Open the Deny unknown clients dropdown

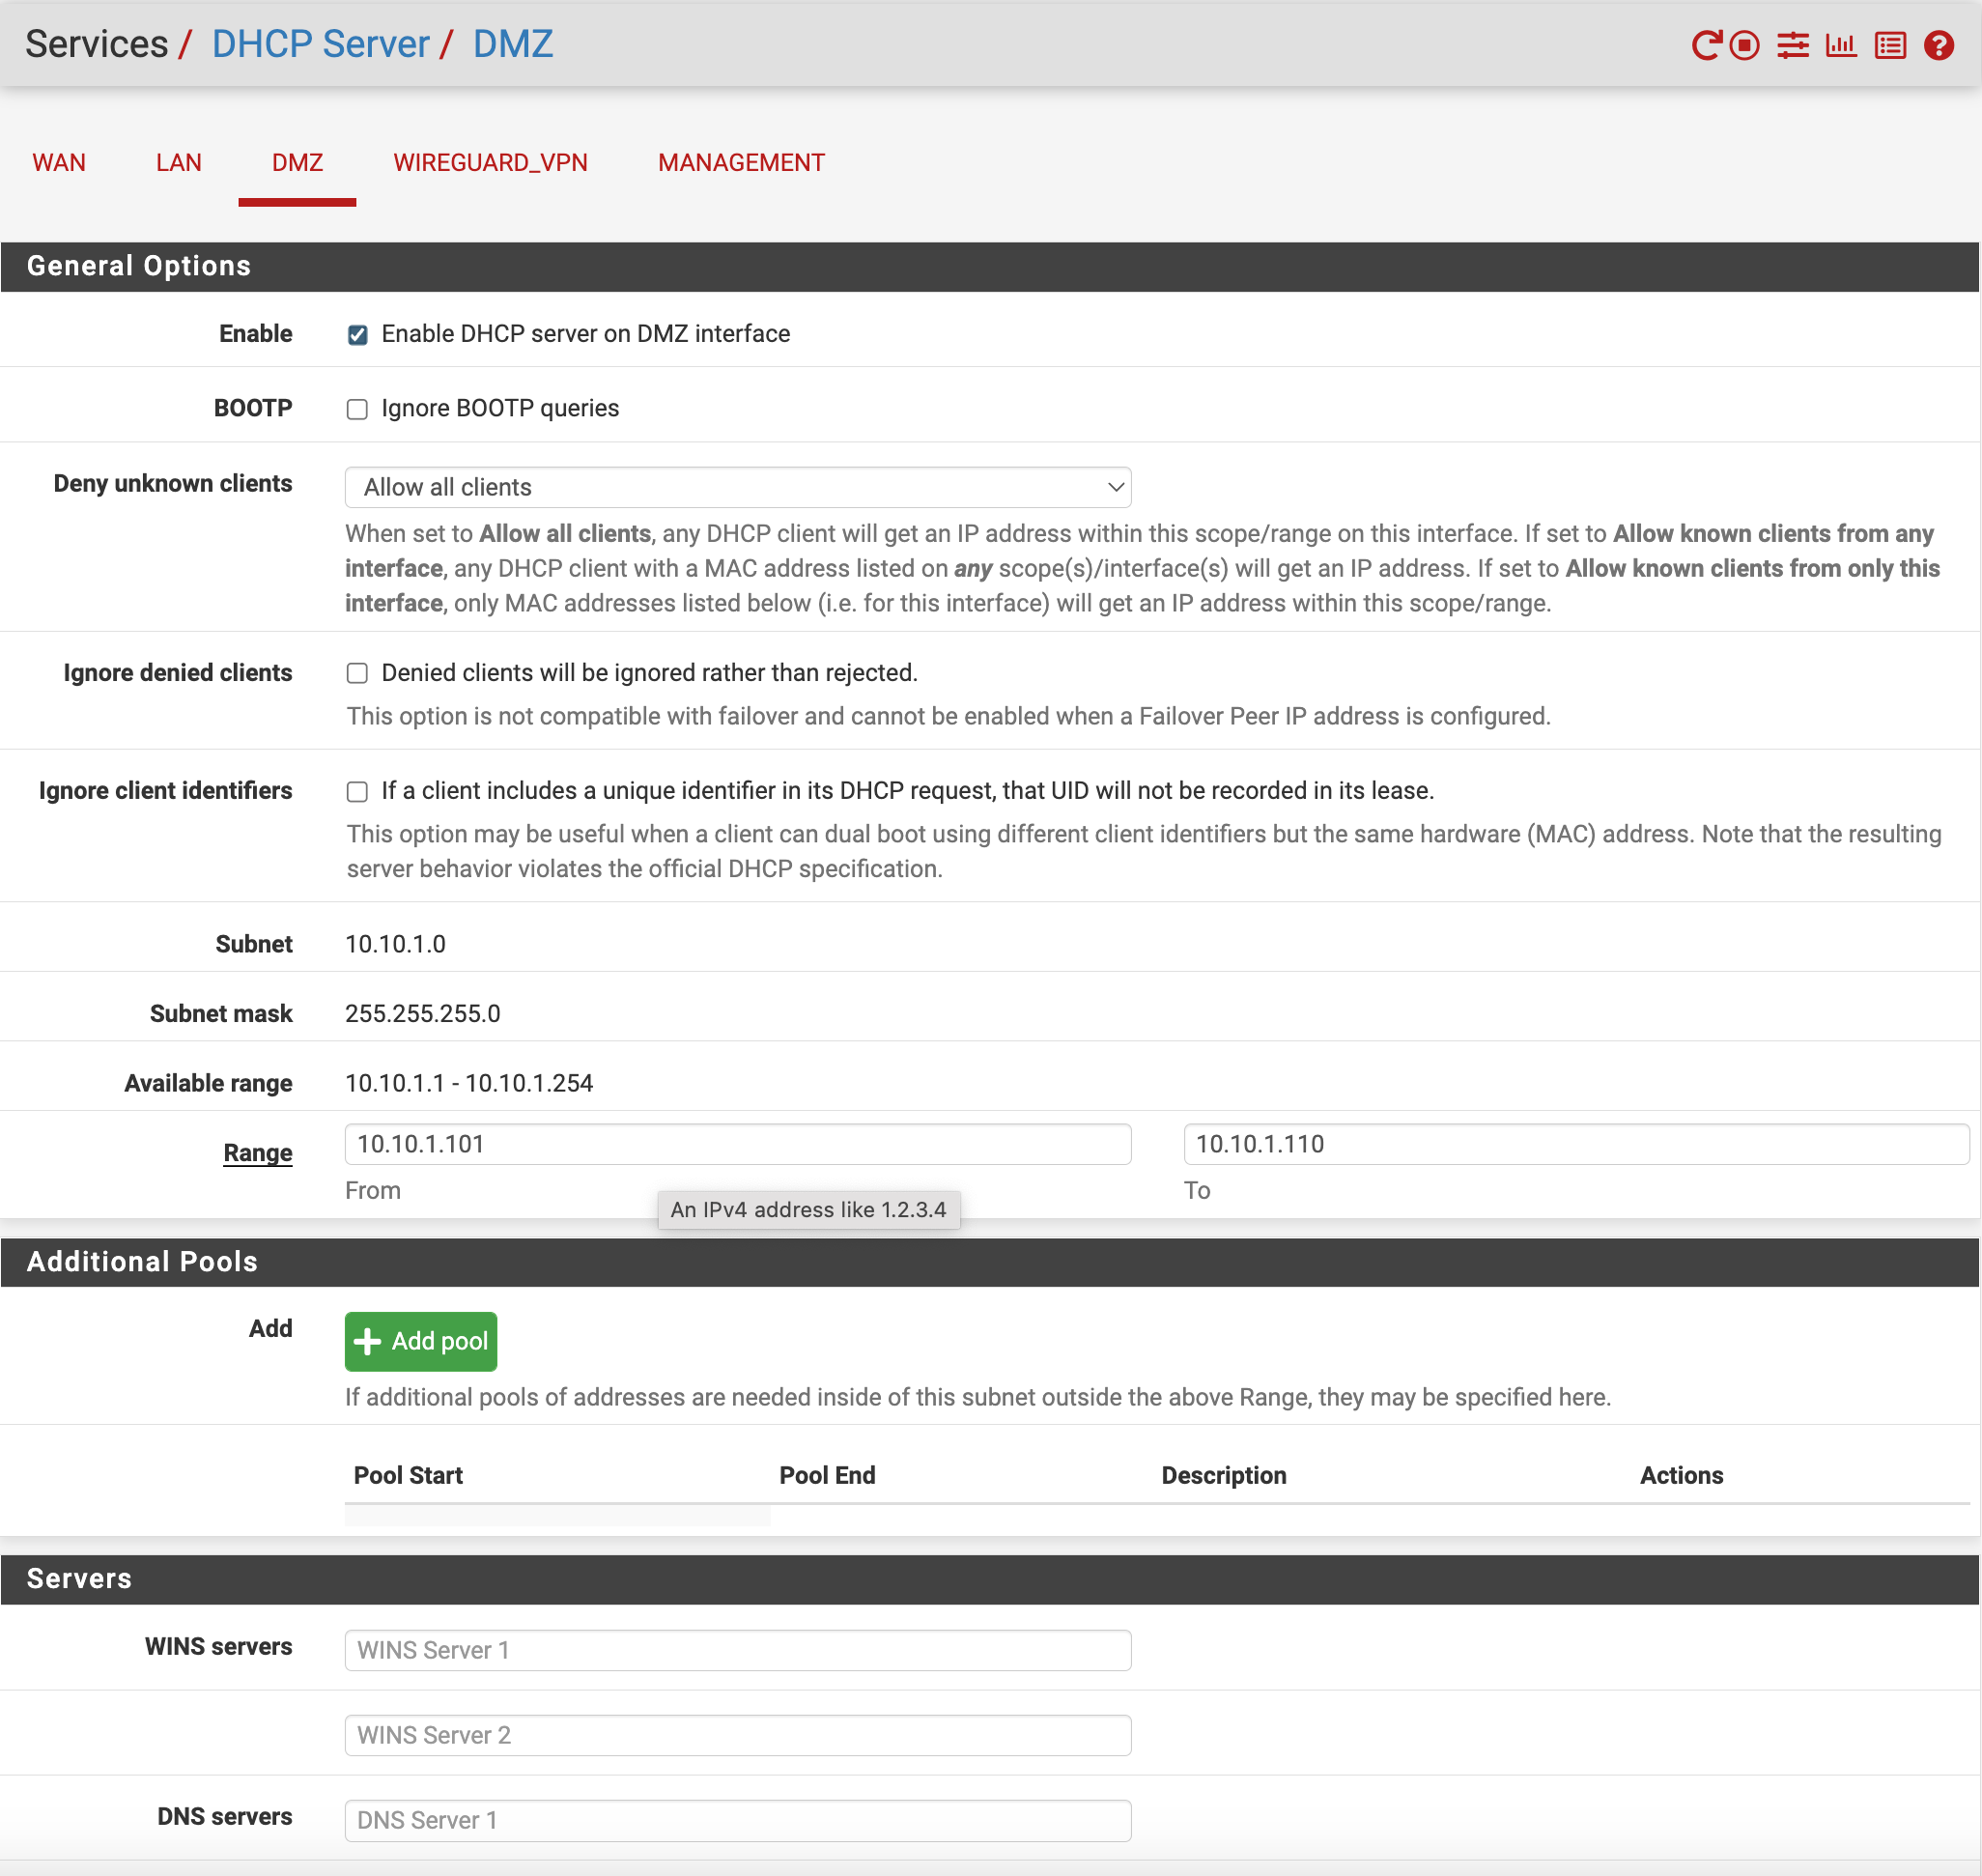pyautogui.click(x=737, y=487)
